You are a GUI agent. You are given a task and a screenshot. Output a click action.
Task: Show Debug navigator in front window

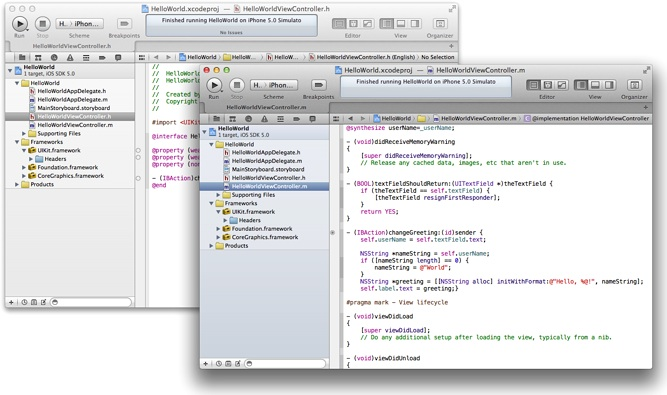[280, 119]
